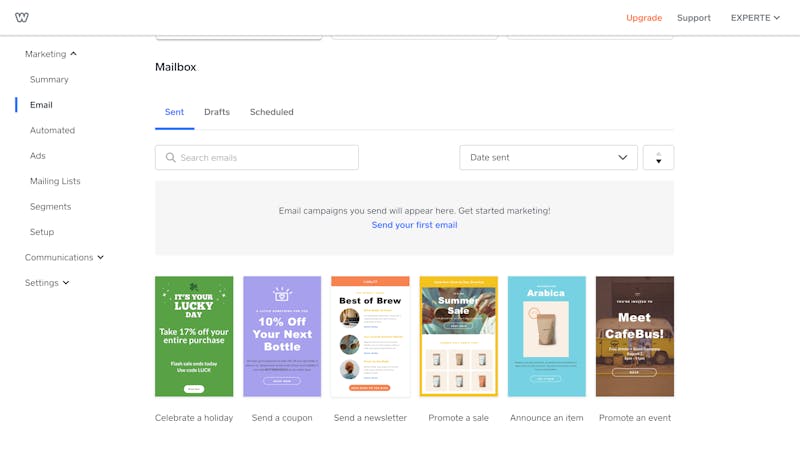Expand the Communications menu
Viewport: 800px width, 450px height.
pyautogui.click(x=64, y=257)
